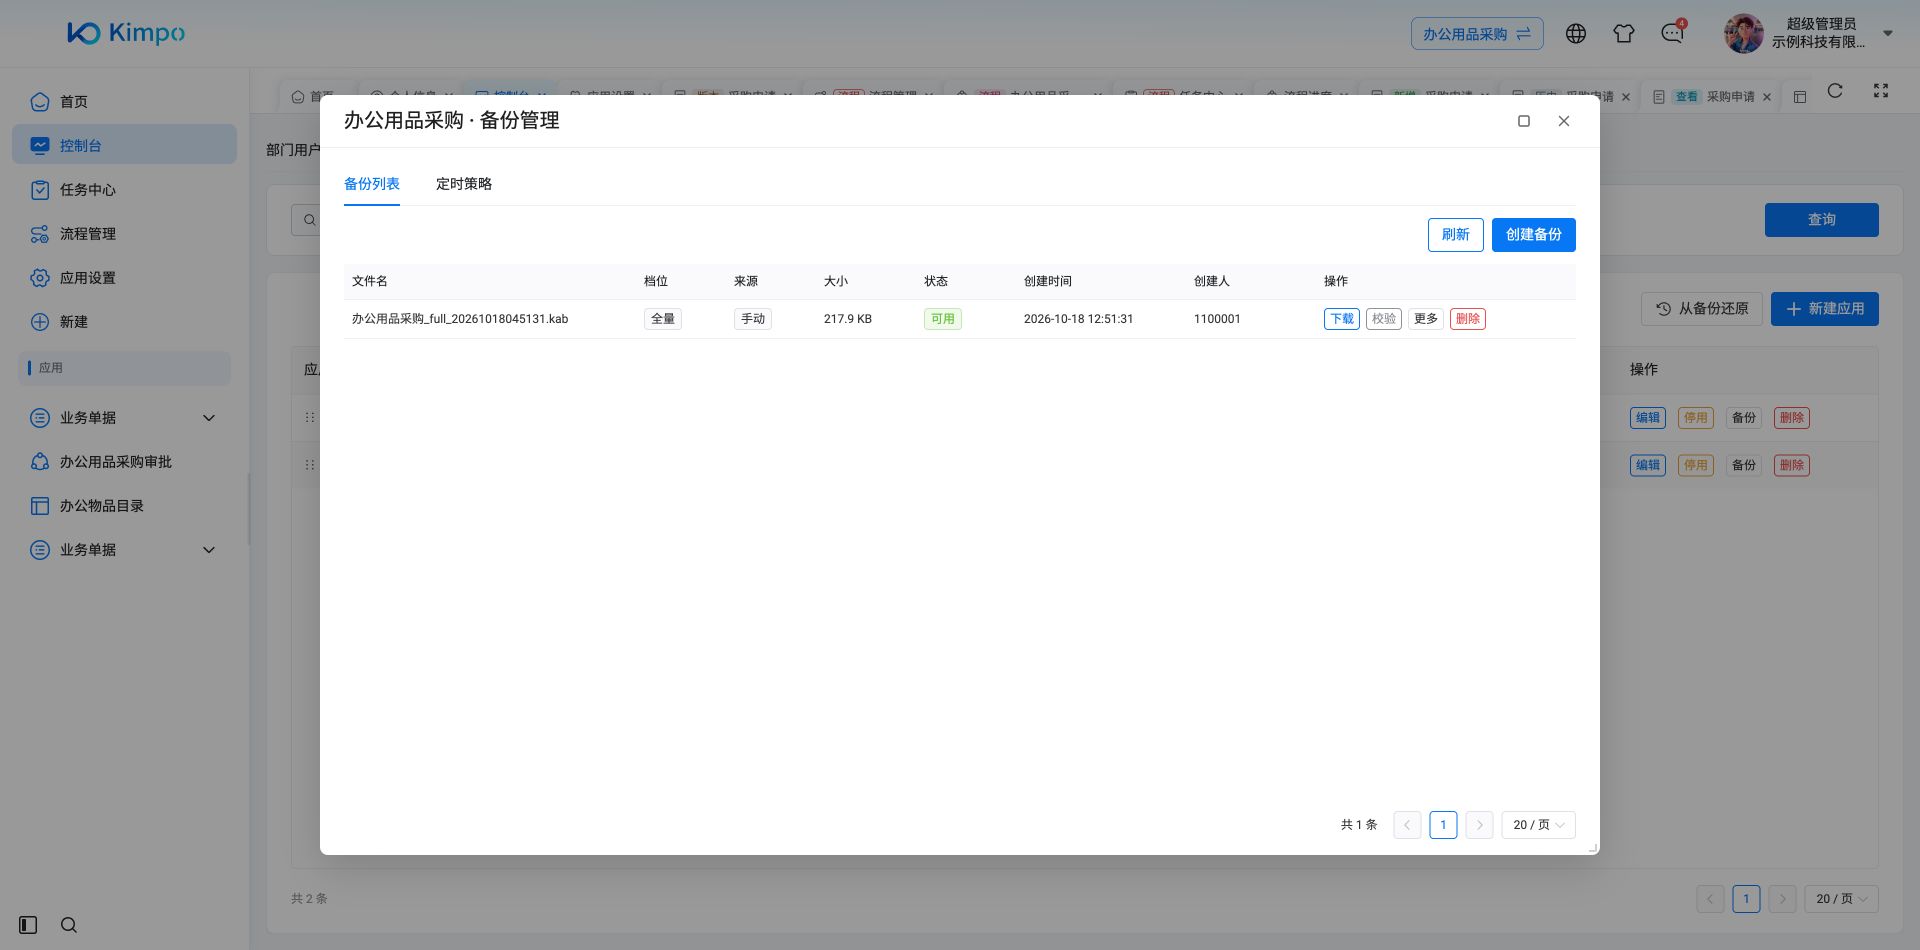Click the 创建备份 button
Screen dimensions: 1920x950
[x=1533, y=235]
